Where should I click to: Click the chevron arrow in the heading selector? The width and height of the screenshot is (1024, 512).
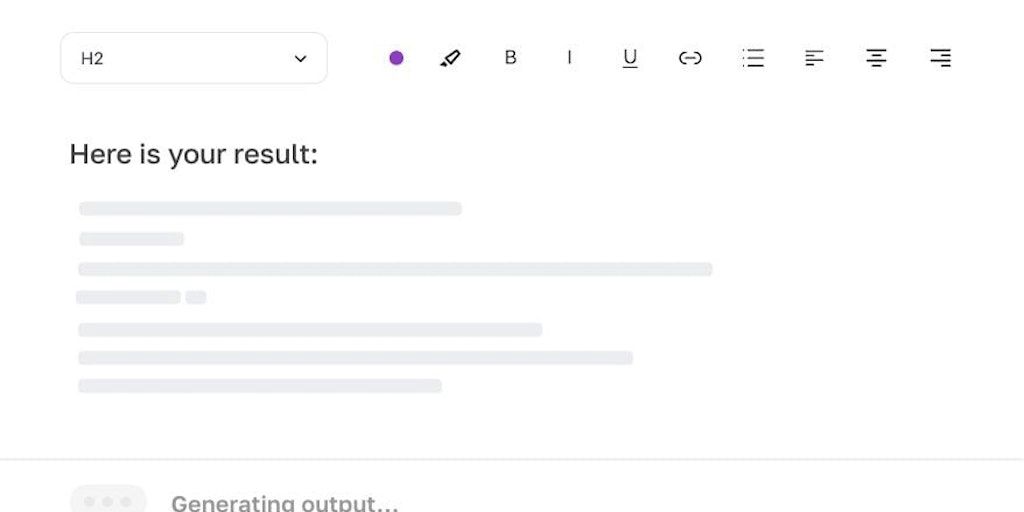(x=300, y=59)
